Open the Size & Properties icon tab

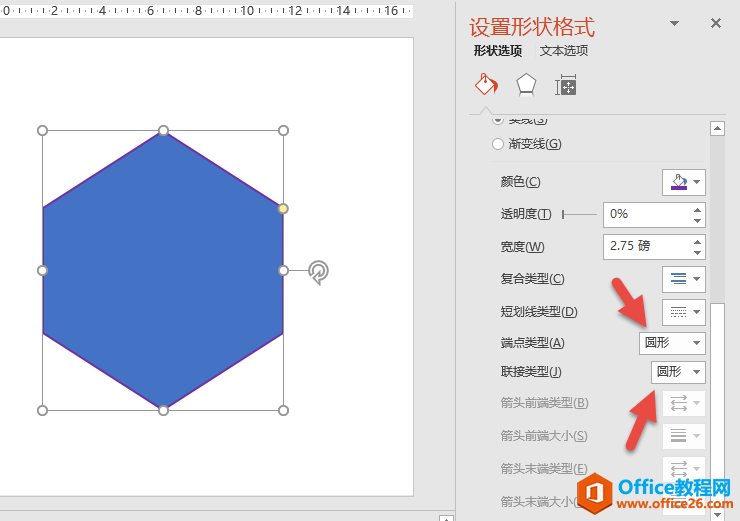coord(566,86)
